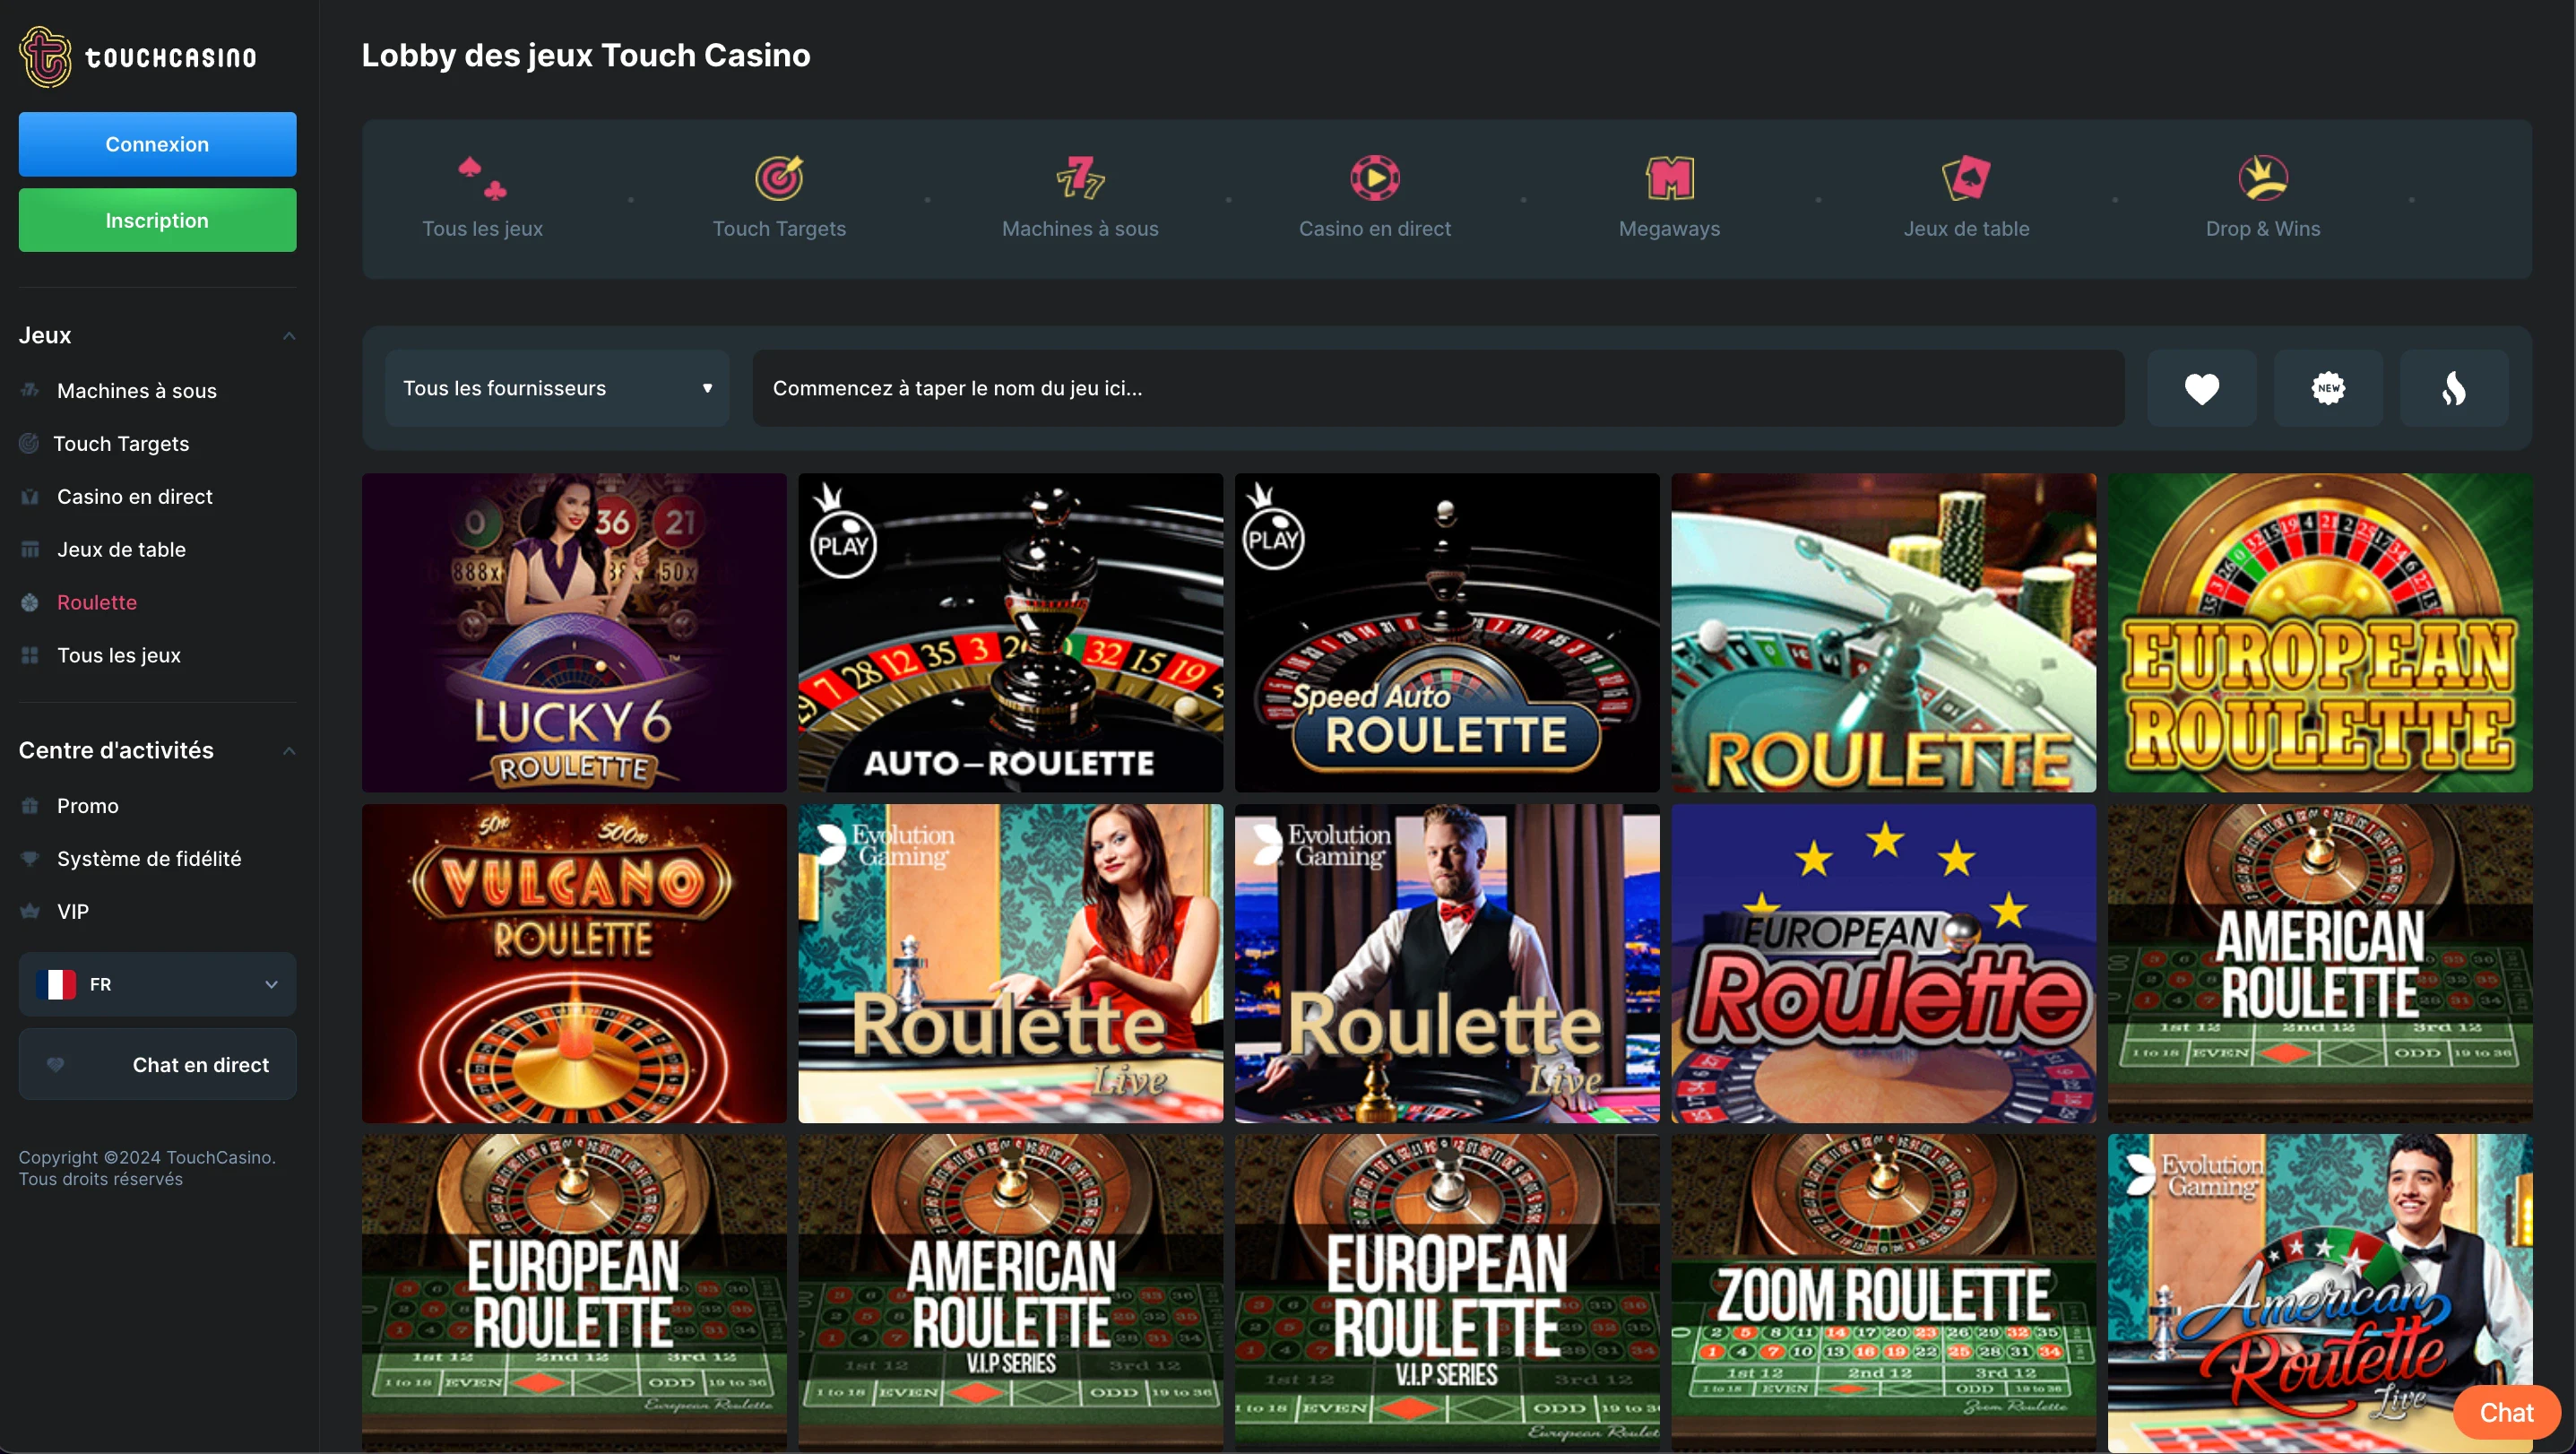Click the Connexion button

point(157,144)
